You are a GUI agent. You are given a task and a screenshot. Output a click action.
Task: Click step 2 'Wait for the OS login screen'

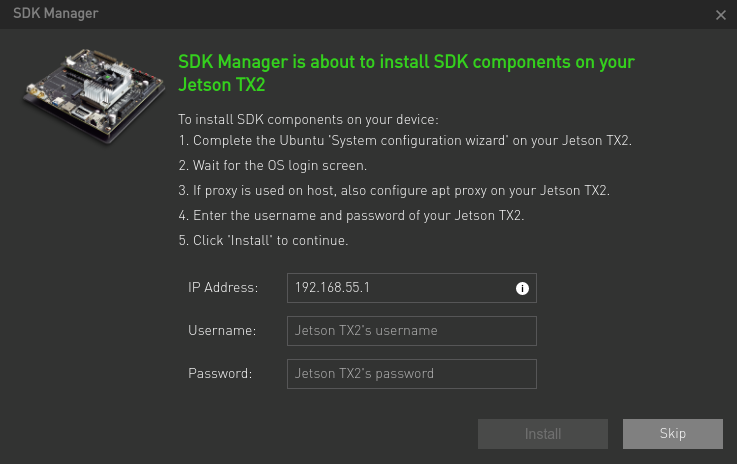pos(273,165)
